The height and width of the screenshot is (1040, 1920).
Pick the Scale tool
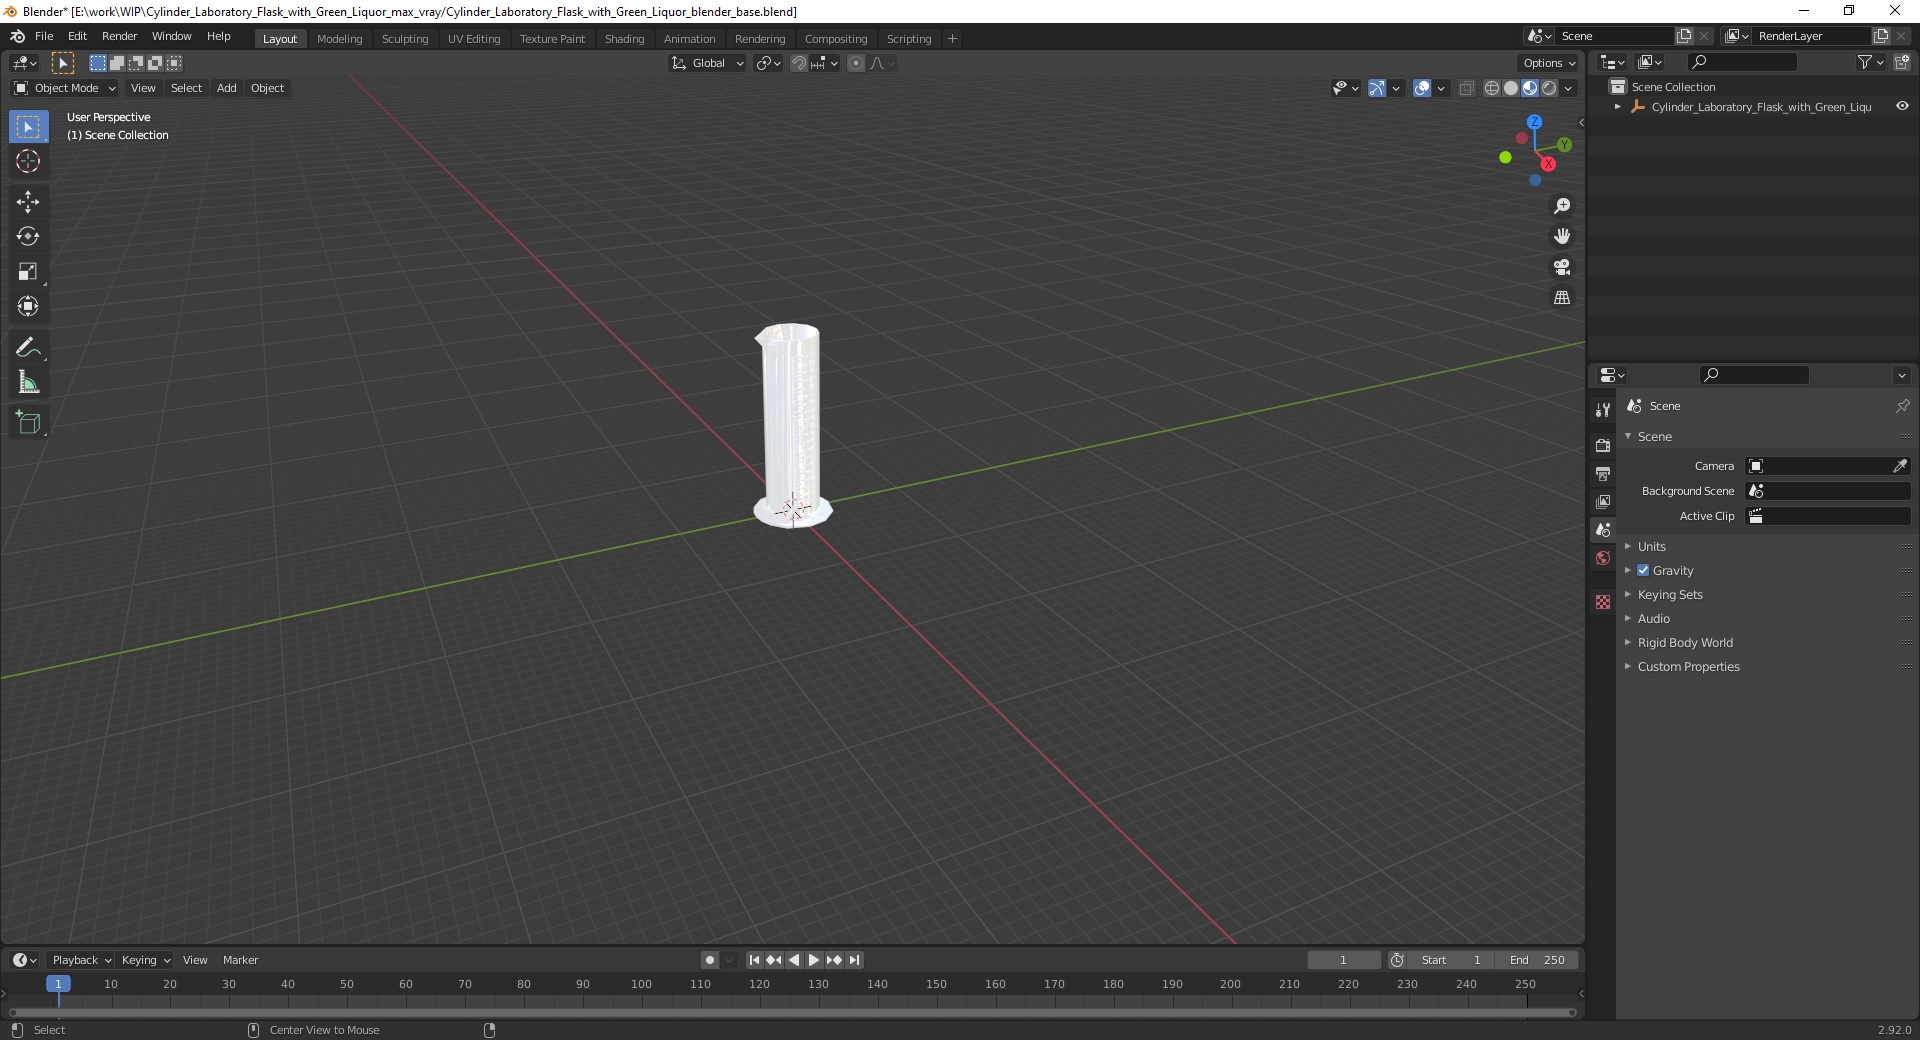[28, 272]
